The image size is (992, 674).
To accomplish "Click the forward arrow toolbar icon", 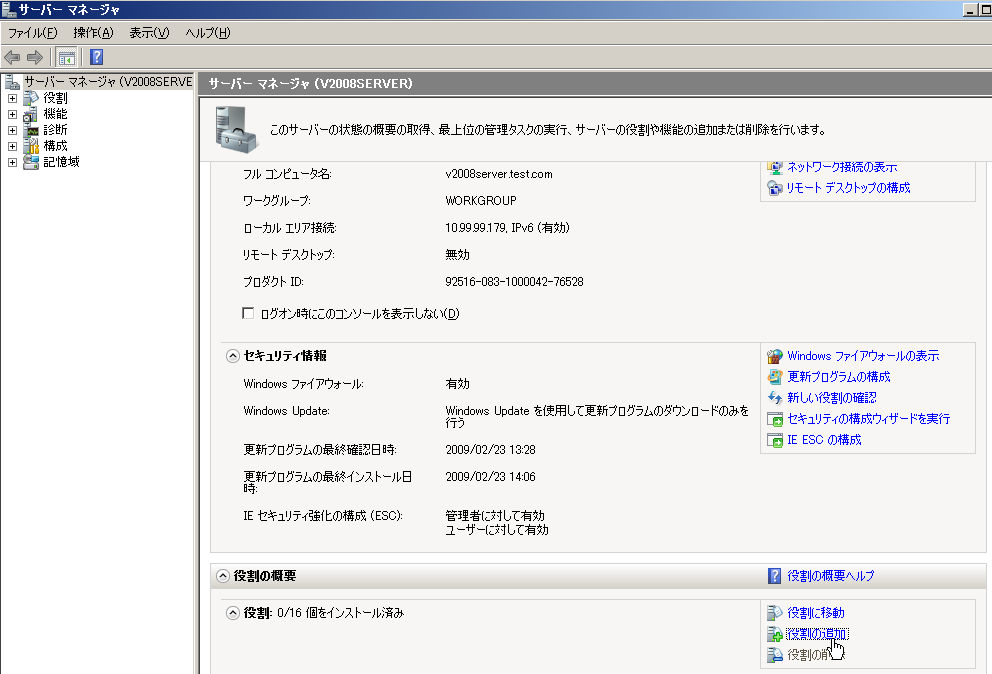I will point(35,57).
